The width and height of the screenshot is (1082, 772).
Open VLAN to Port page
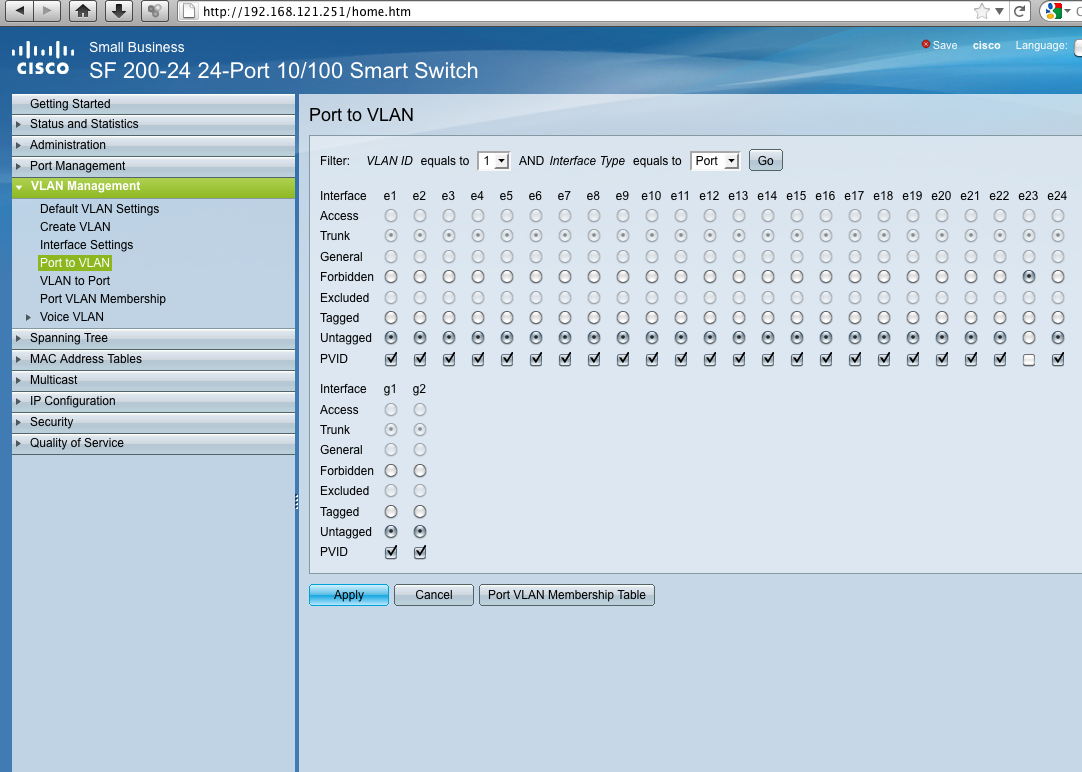click(75, 281)
